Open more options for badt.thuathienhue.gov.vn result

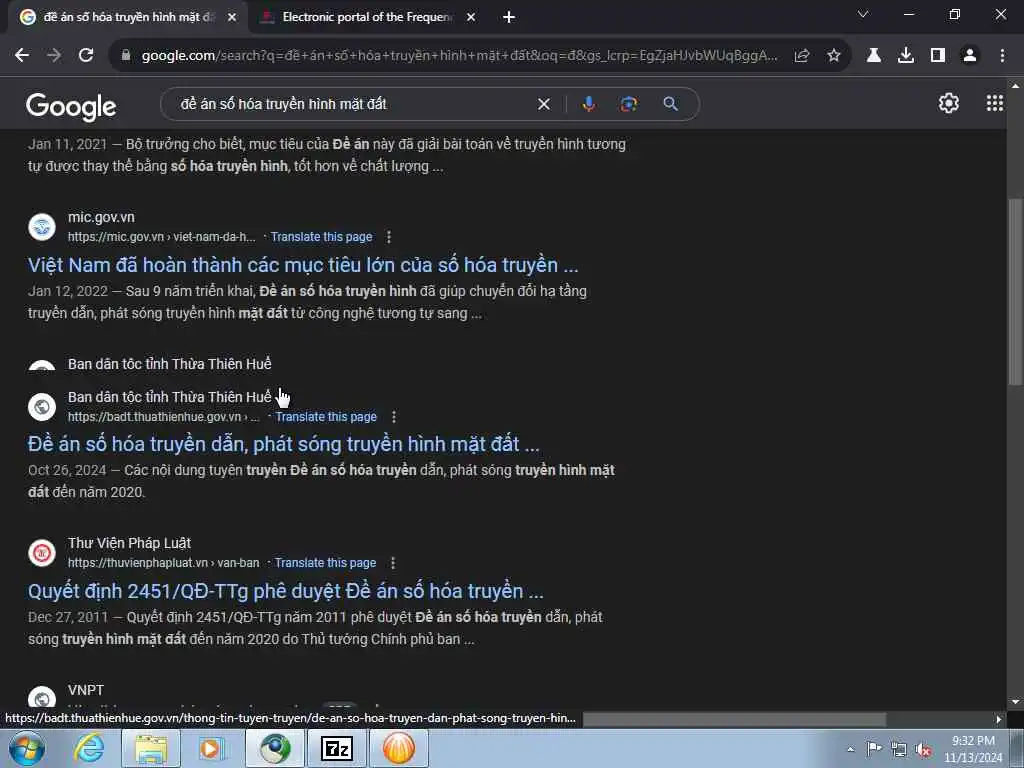393,417
